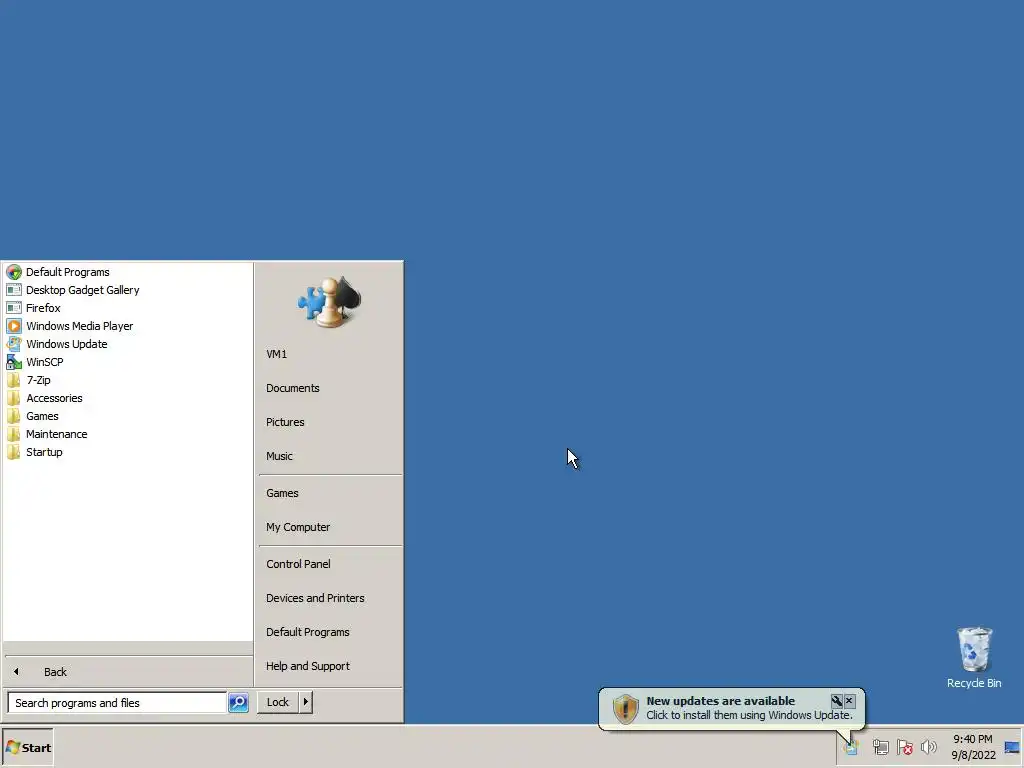Click the Accessories folder icon
Viewport: 1024px width, 768px height.
(x=14, y=398)
